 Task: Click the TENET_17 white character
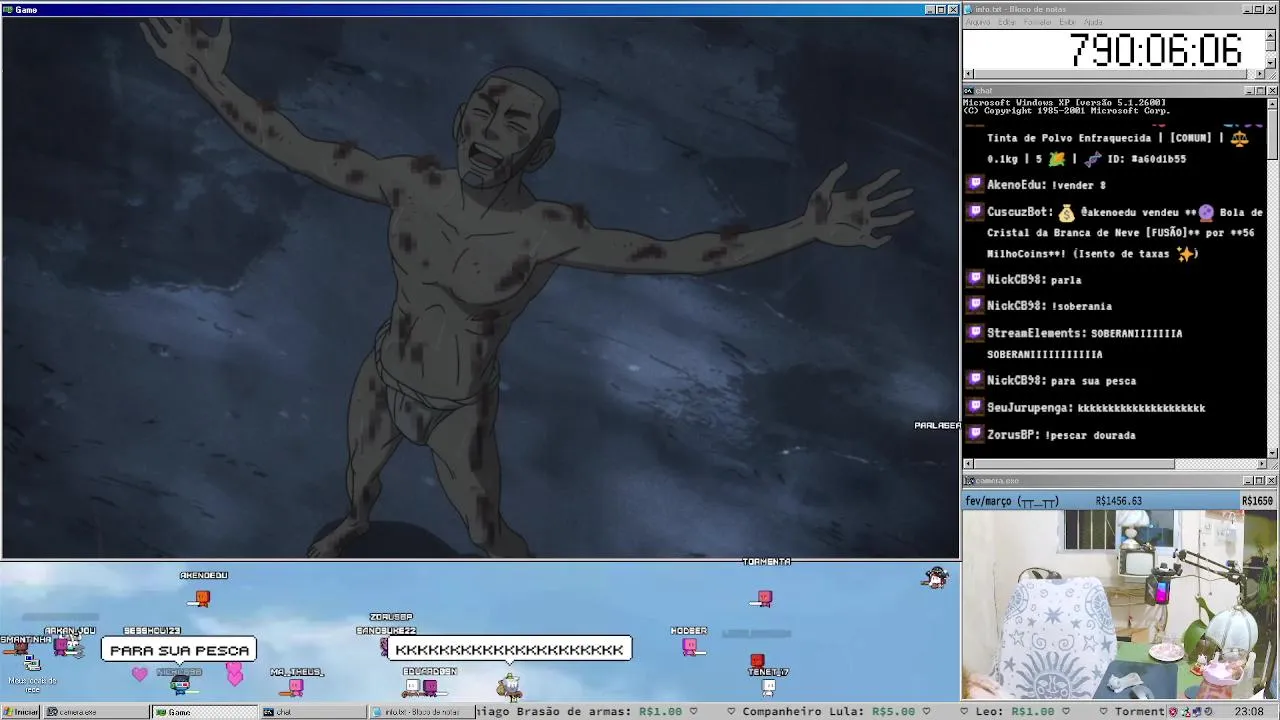click(x=768, y=686)
